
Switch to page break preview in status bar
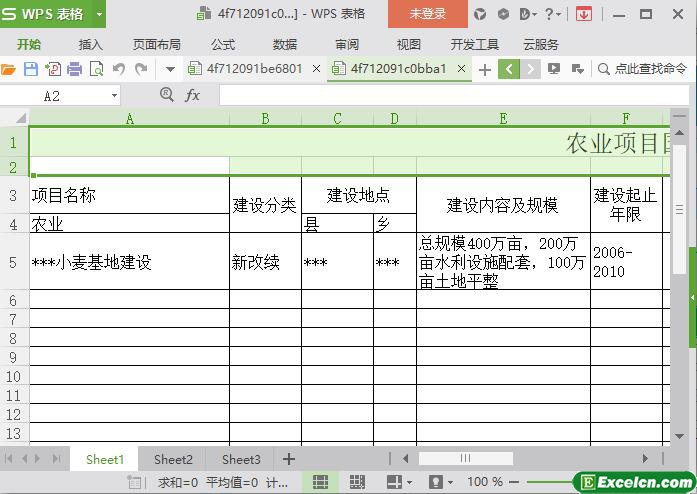pos(357,482)
